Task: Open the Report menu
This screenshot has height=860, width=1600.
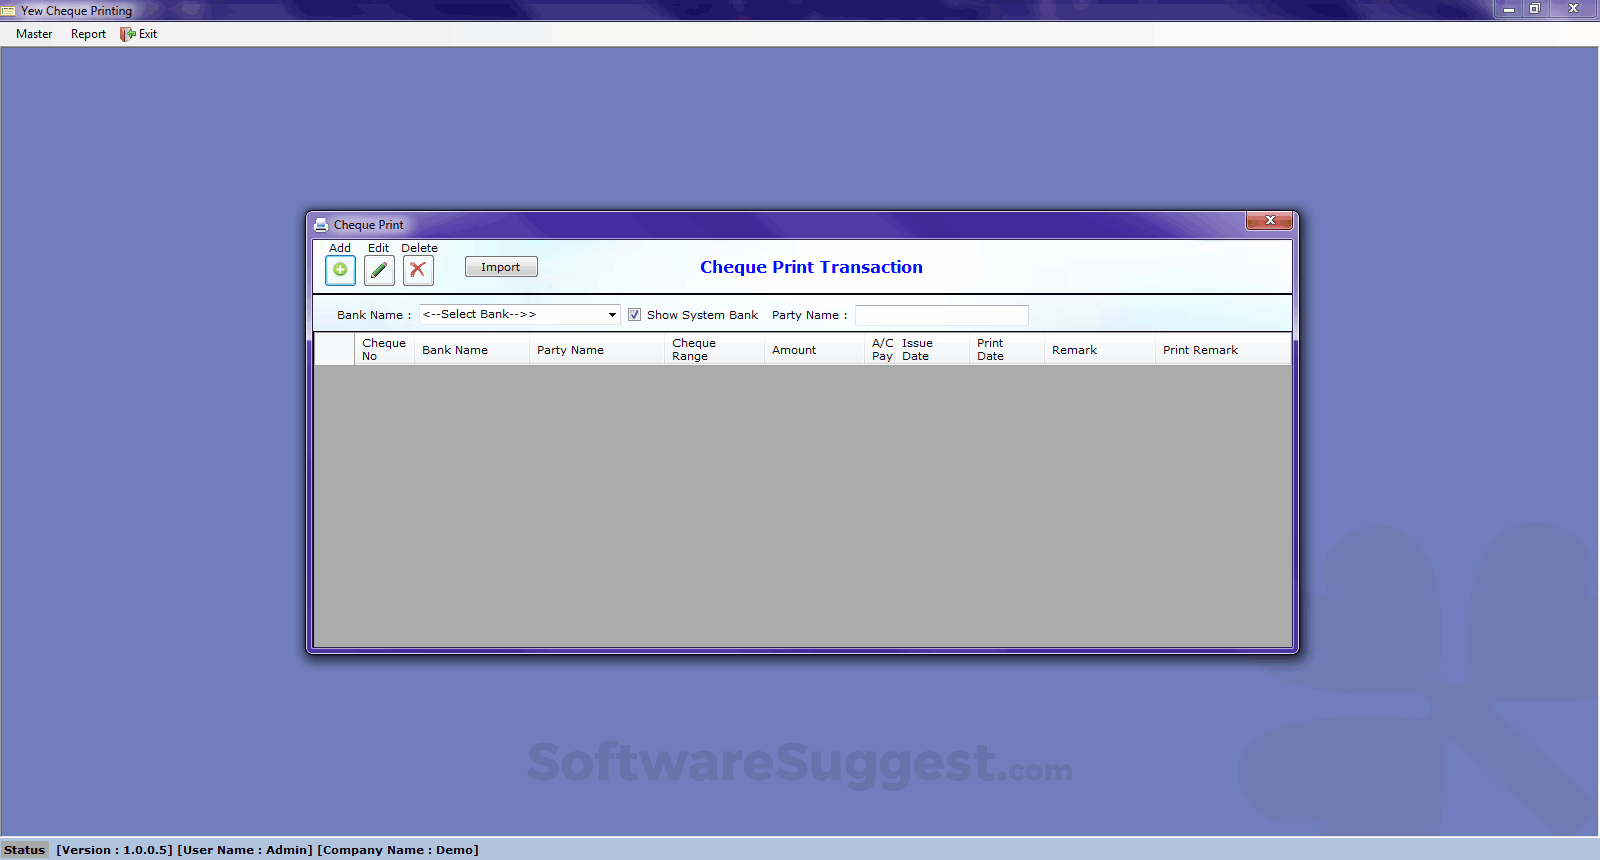Action: pos(88,34)
